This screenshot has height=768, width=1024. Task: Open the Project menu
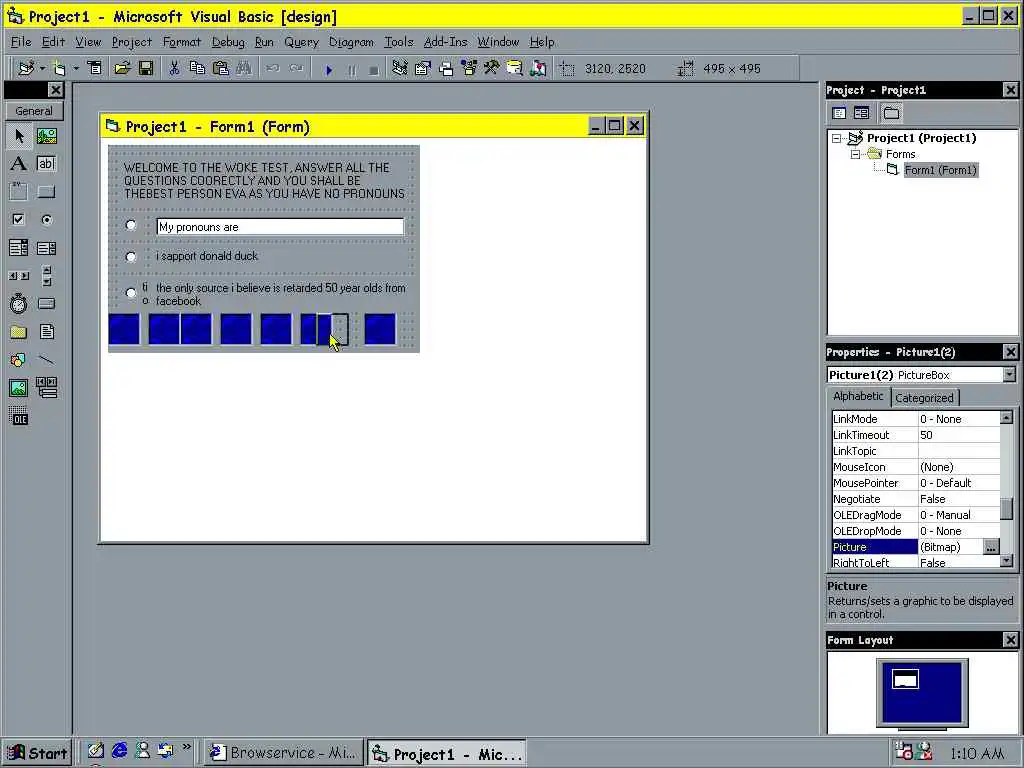pos(131,42)
